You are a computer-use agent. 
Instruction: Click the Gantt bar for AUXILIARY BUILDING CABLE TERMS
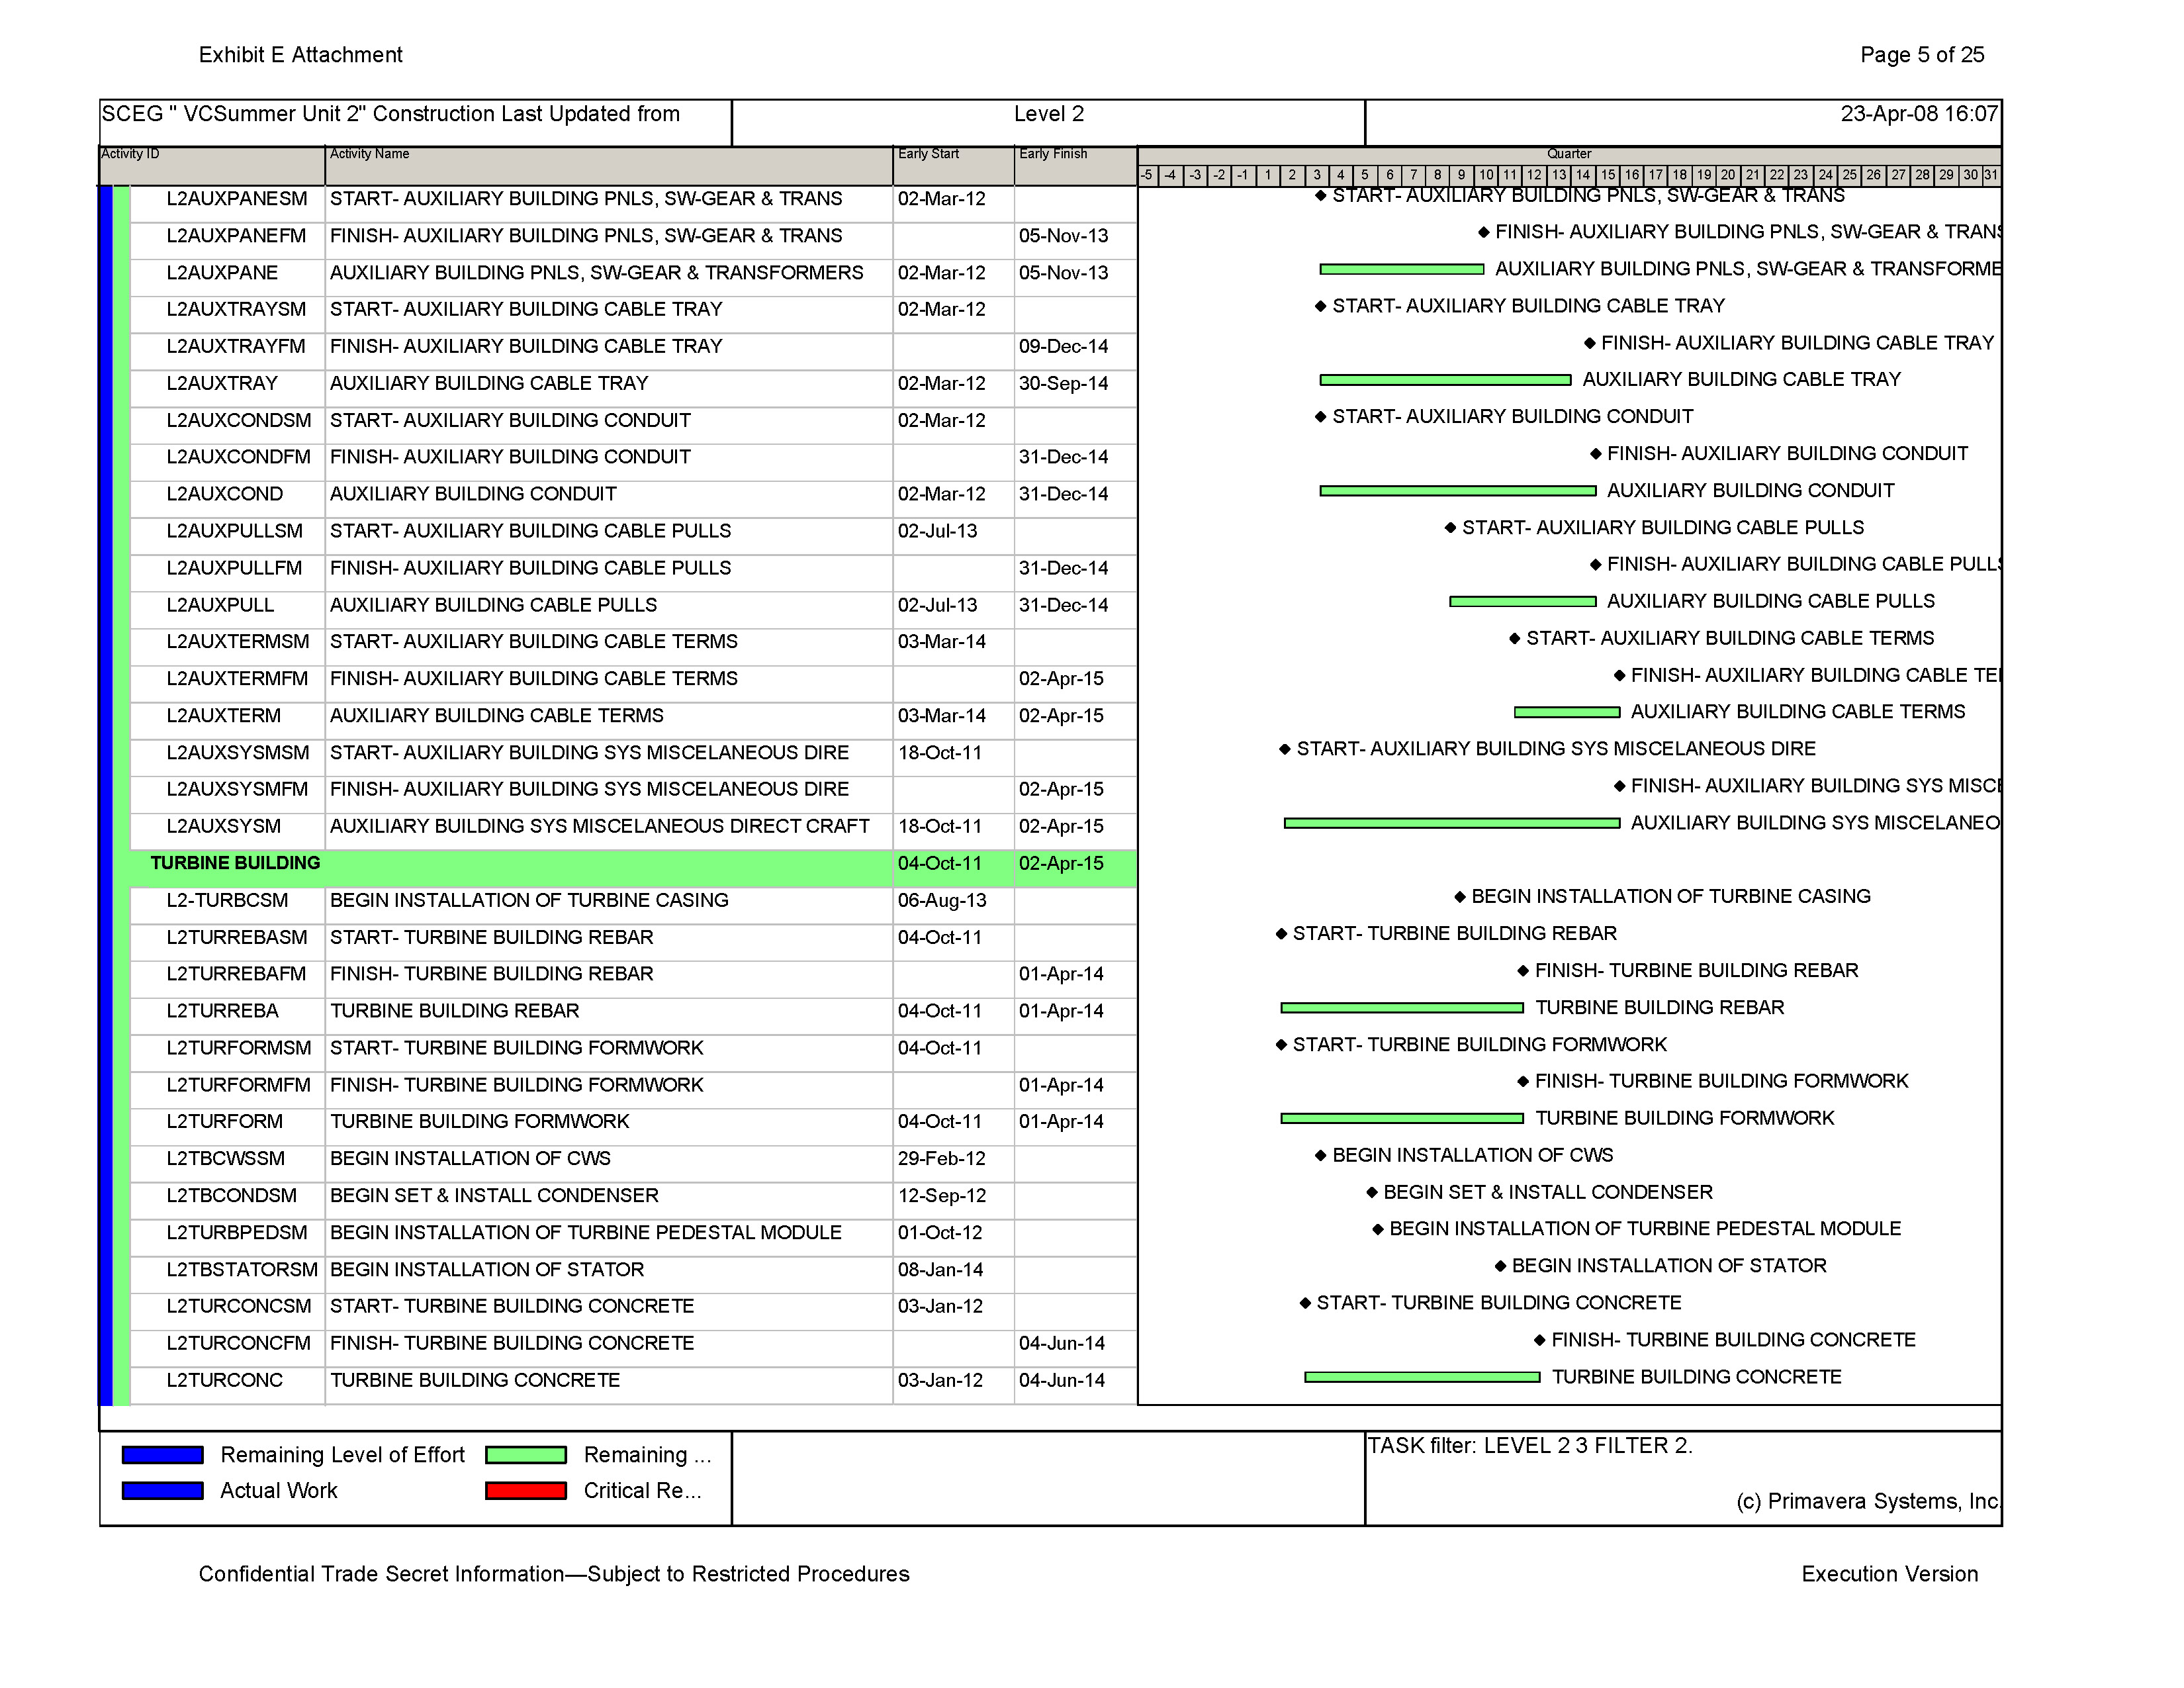pyautogui.click(x=1567, y=712)
